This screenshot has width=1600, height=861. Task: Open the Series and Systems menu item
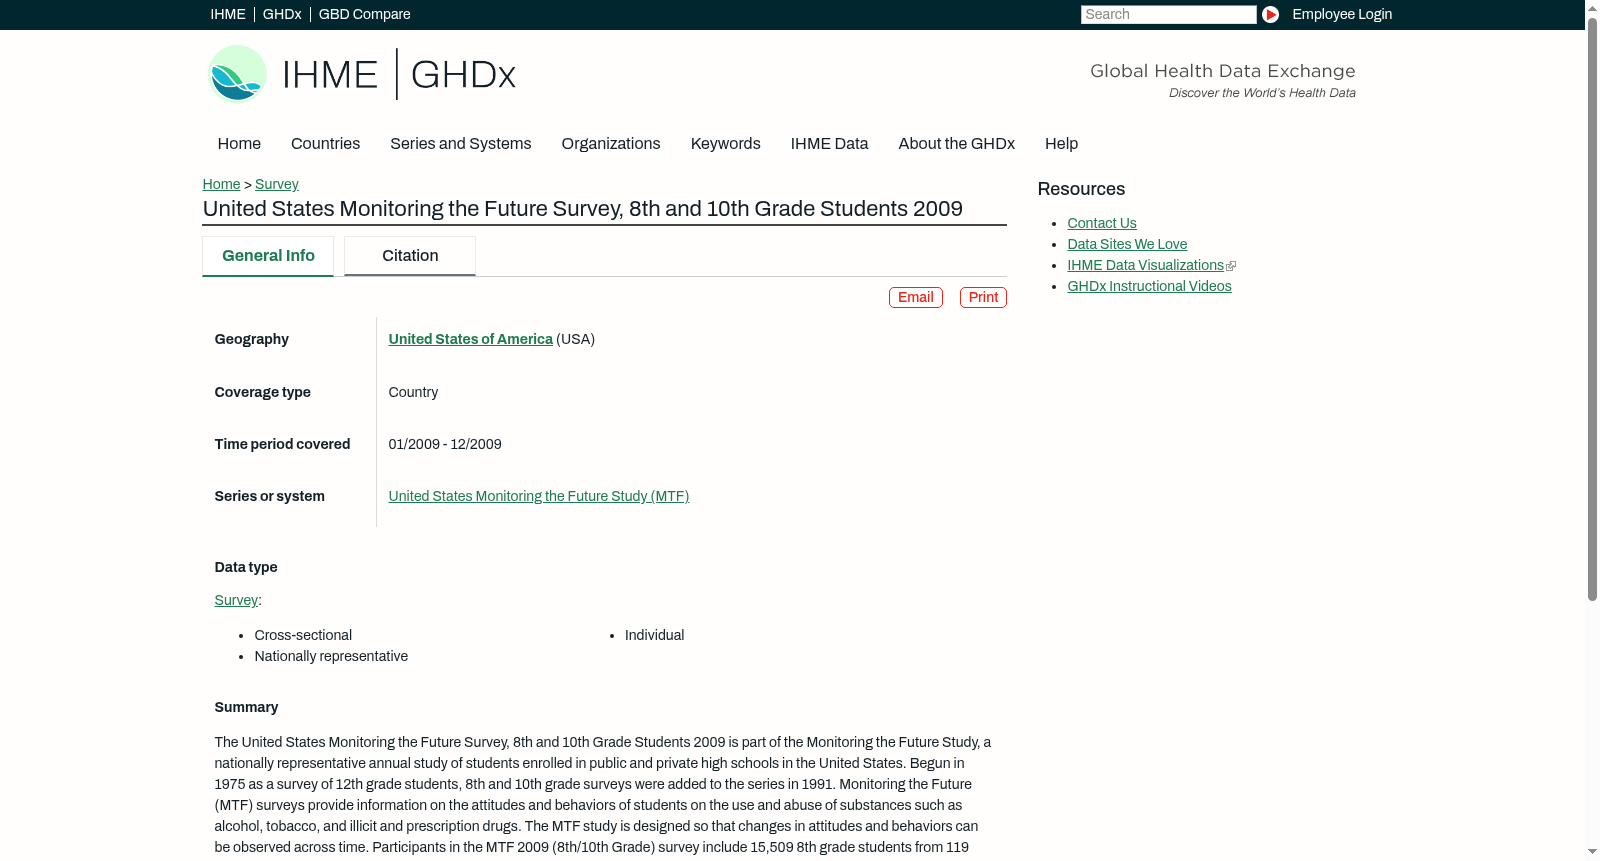461,144
